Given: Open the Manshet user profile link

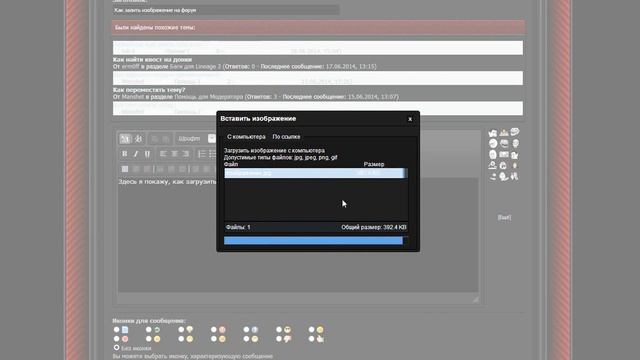Looking at the screenshot, I should click(133, 97).
